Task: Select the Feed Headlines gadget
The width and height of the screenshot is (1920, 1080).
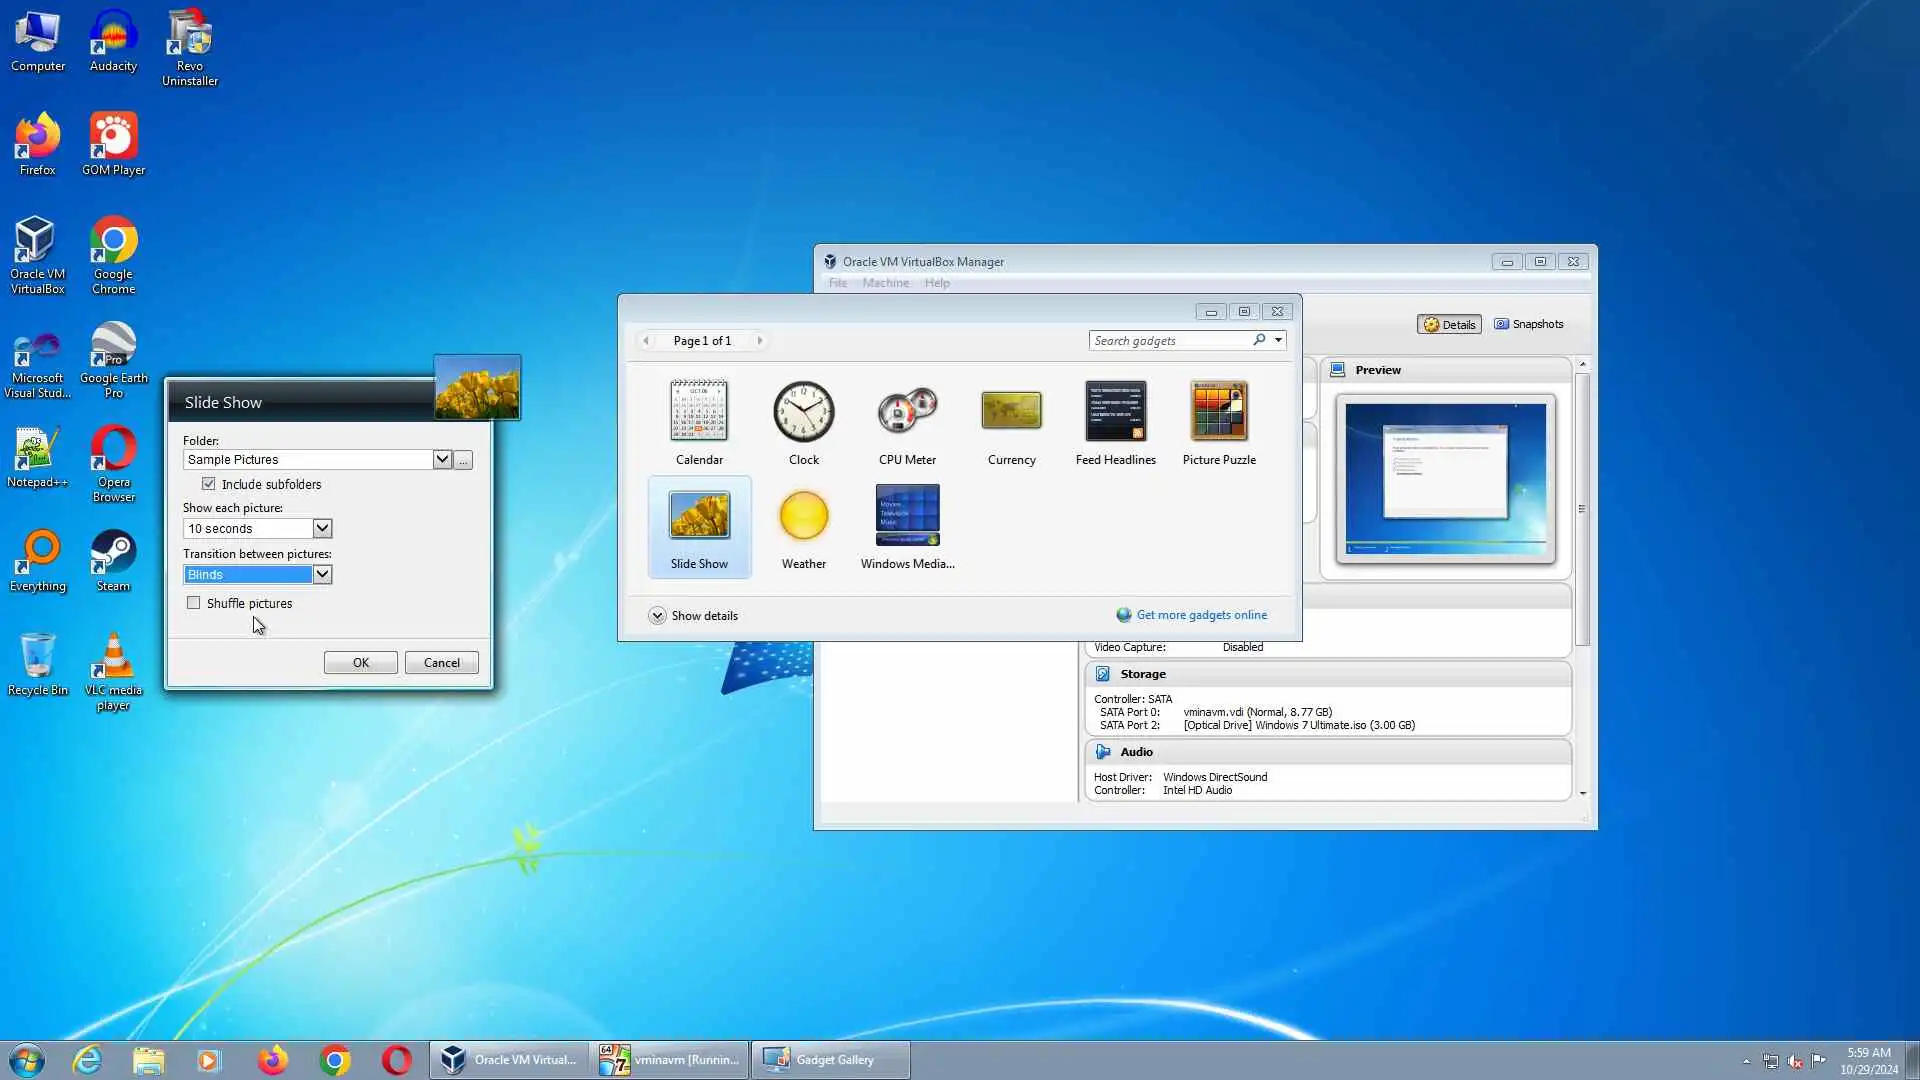Action: click(x=1115, y=411)
